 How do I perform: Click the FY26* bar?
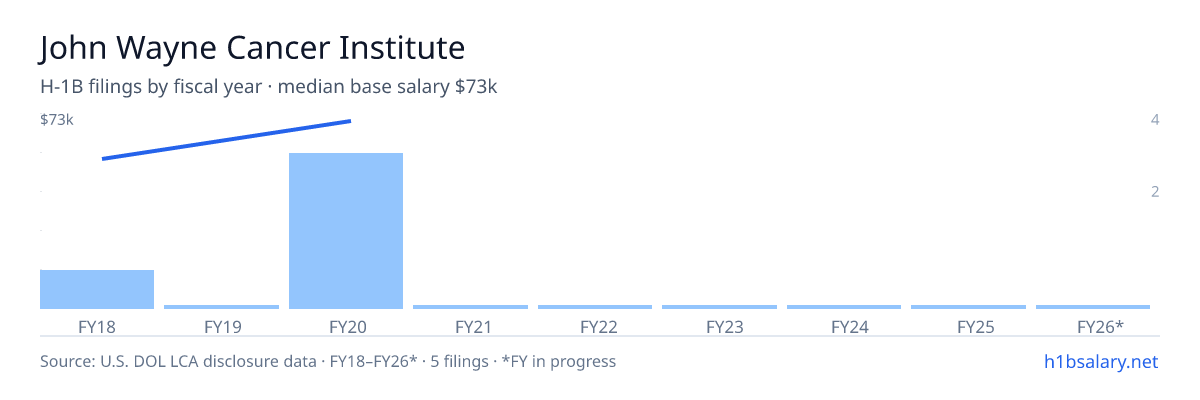click(x=1093, y=307)
